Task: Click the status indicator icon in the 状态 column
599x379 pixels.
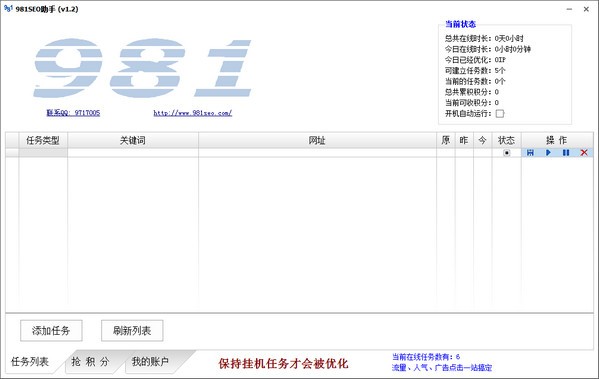Action: (507, 153)
